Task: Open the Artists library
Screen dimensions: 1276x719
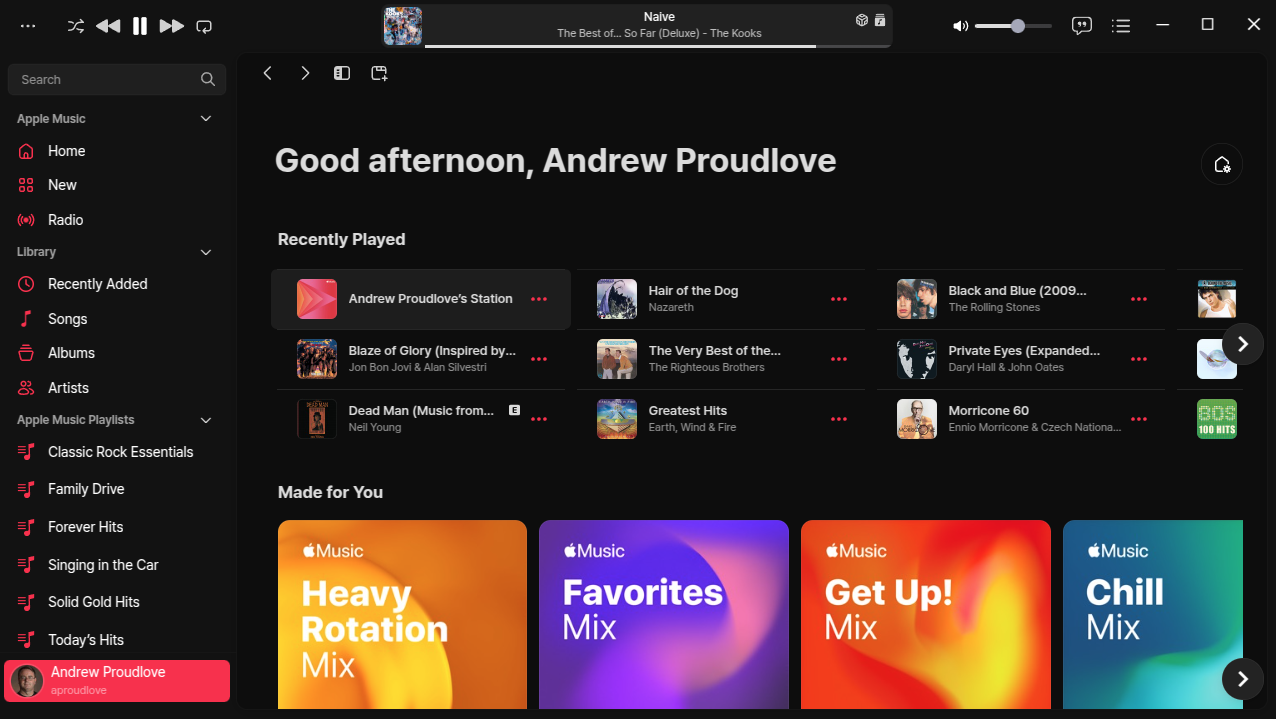Action: pyautogui.click(x=117, y=388)
